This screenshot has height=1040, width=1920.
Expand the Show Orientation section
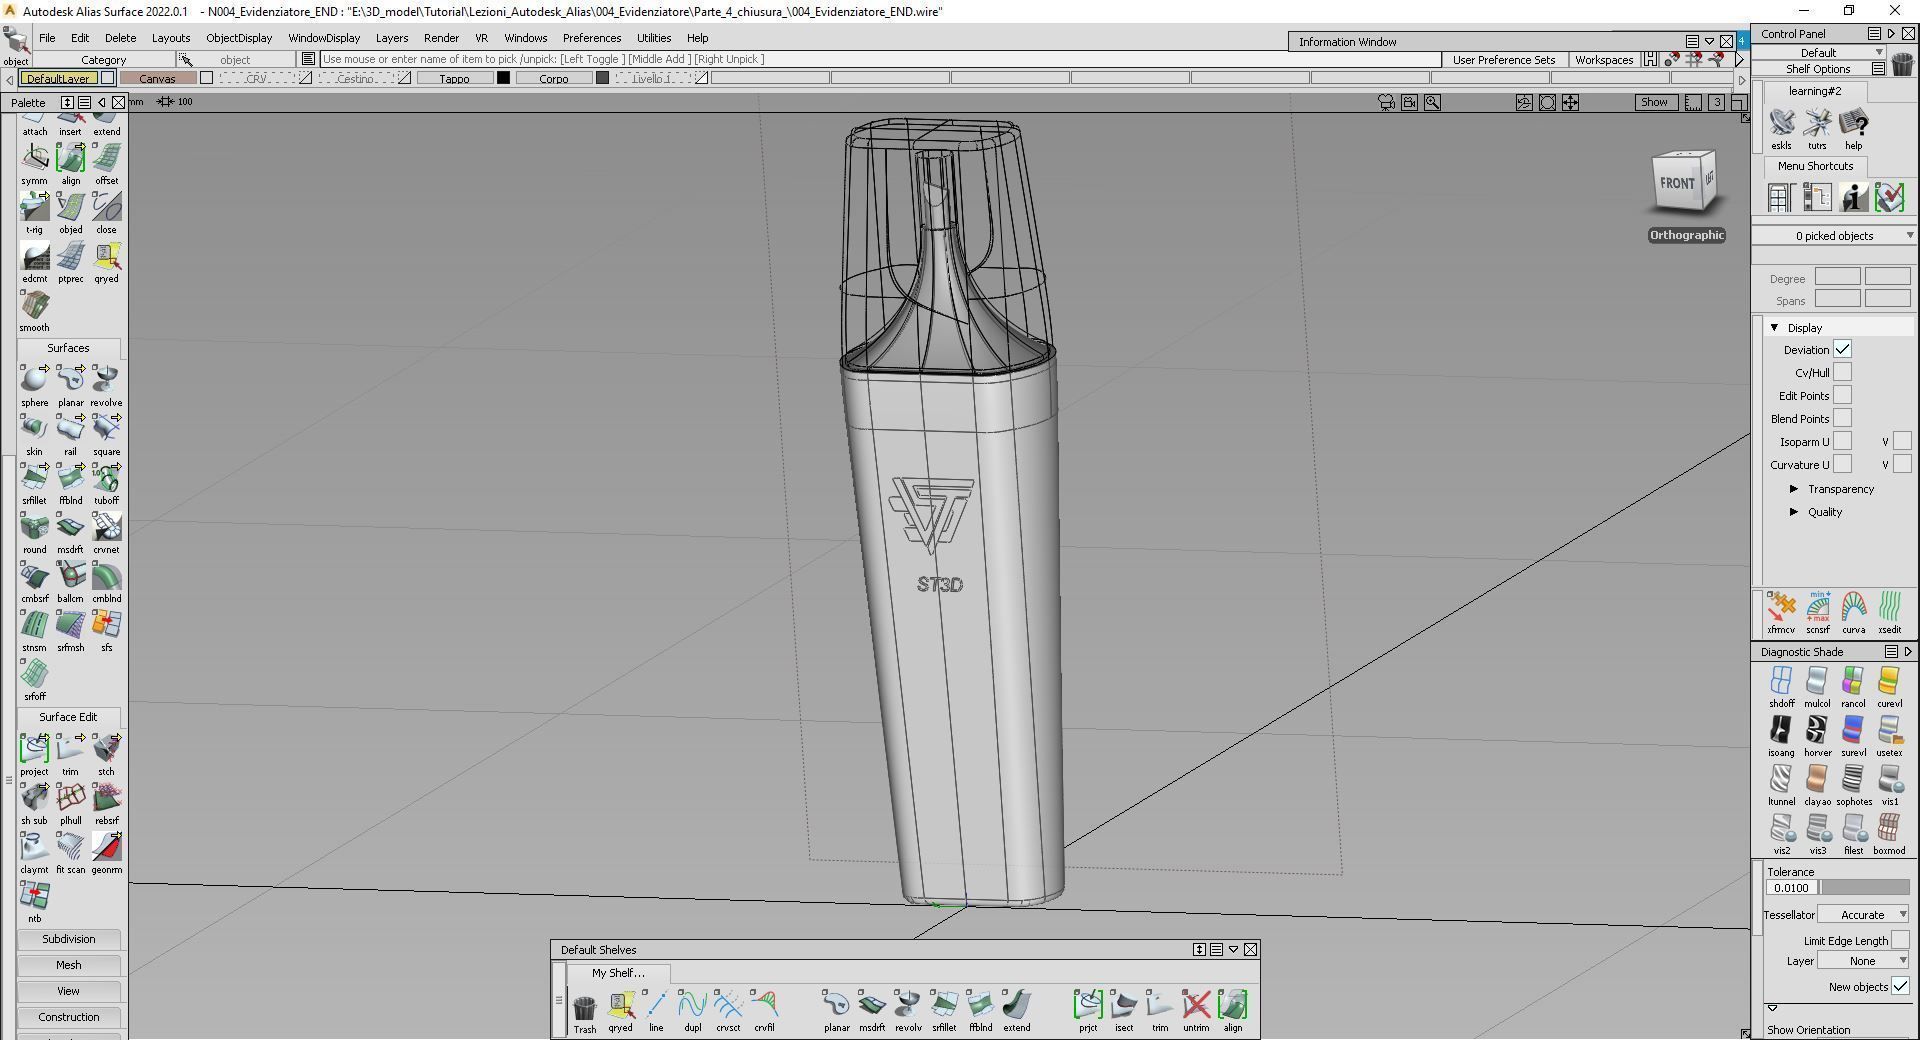click(x=1772, y=1008)
